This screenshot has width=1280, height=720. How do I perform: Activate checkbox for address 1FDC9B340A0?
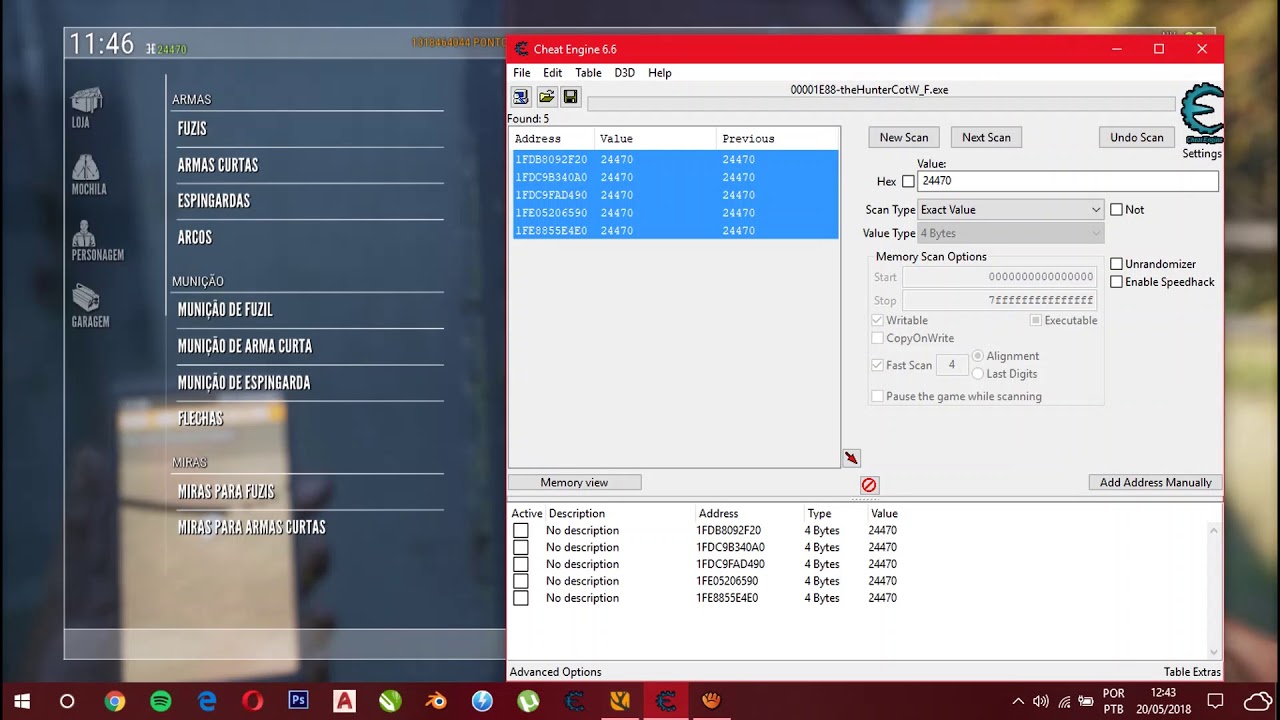(x=520, y=547)
